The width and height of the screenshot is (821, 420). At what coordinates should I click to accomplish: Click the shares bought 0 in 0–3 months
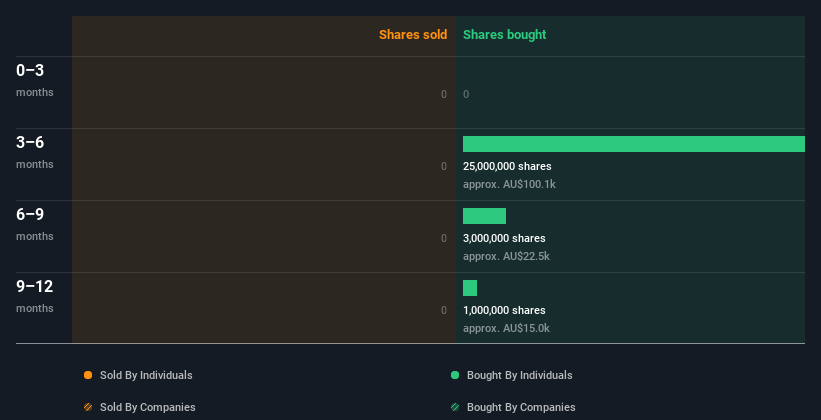[466, 94]
